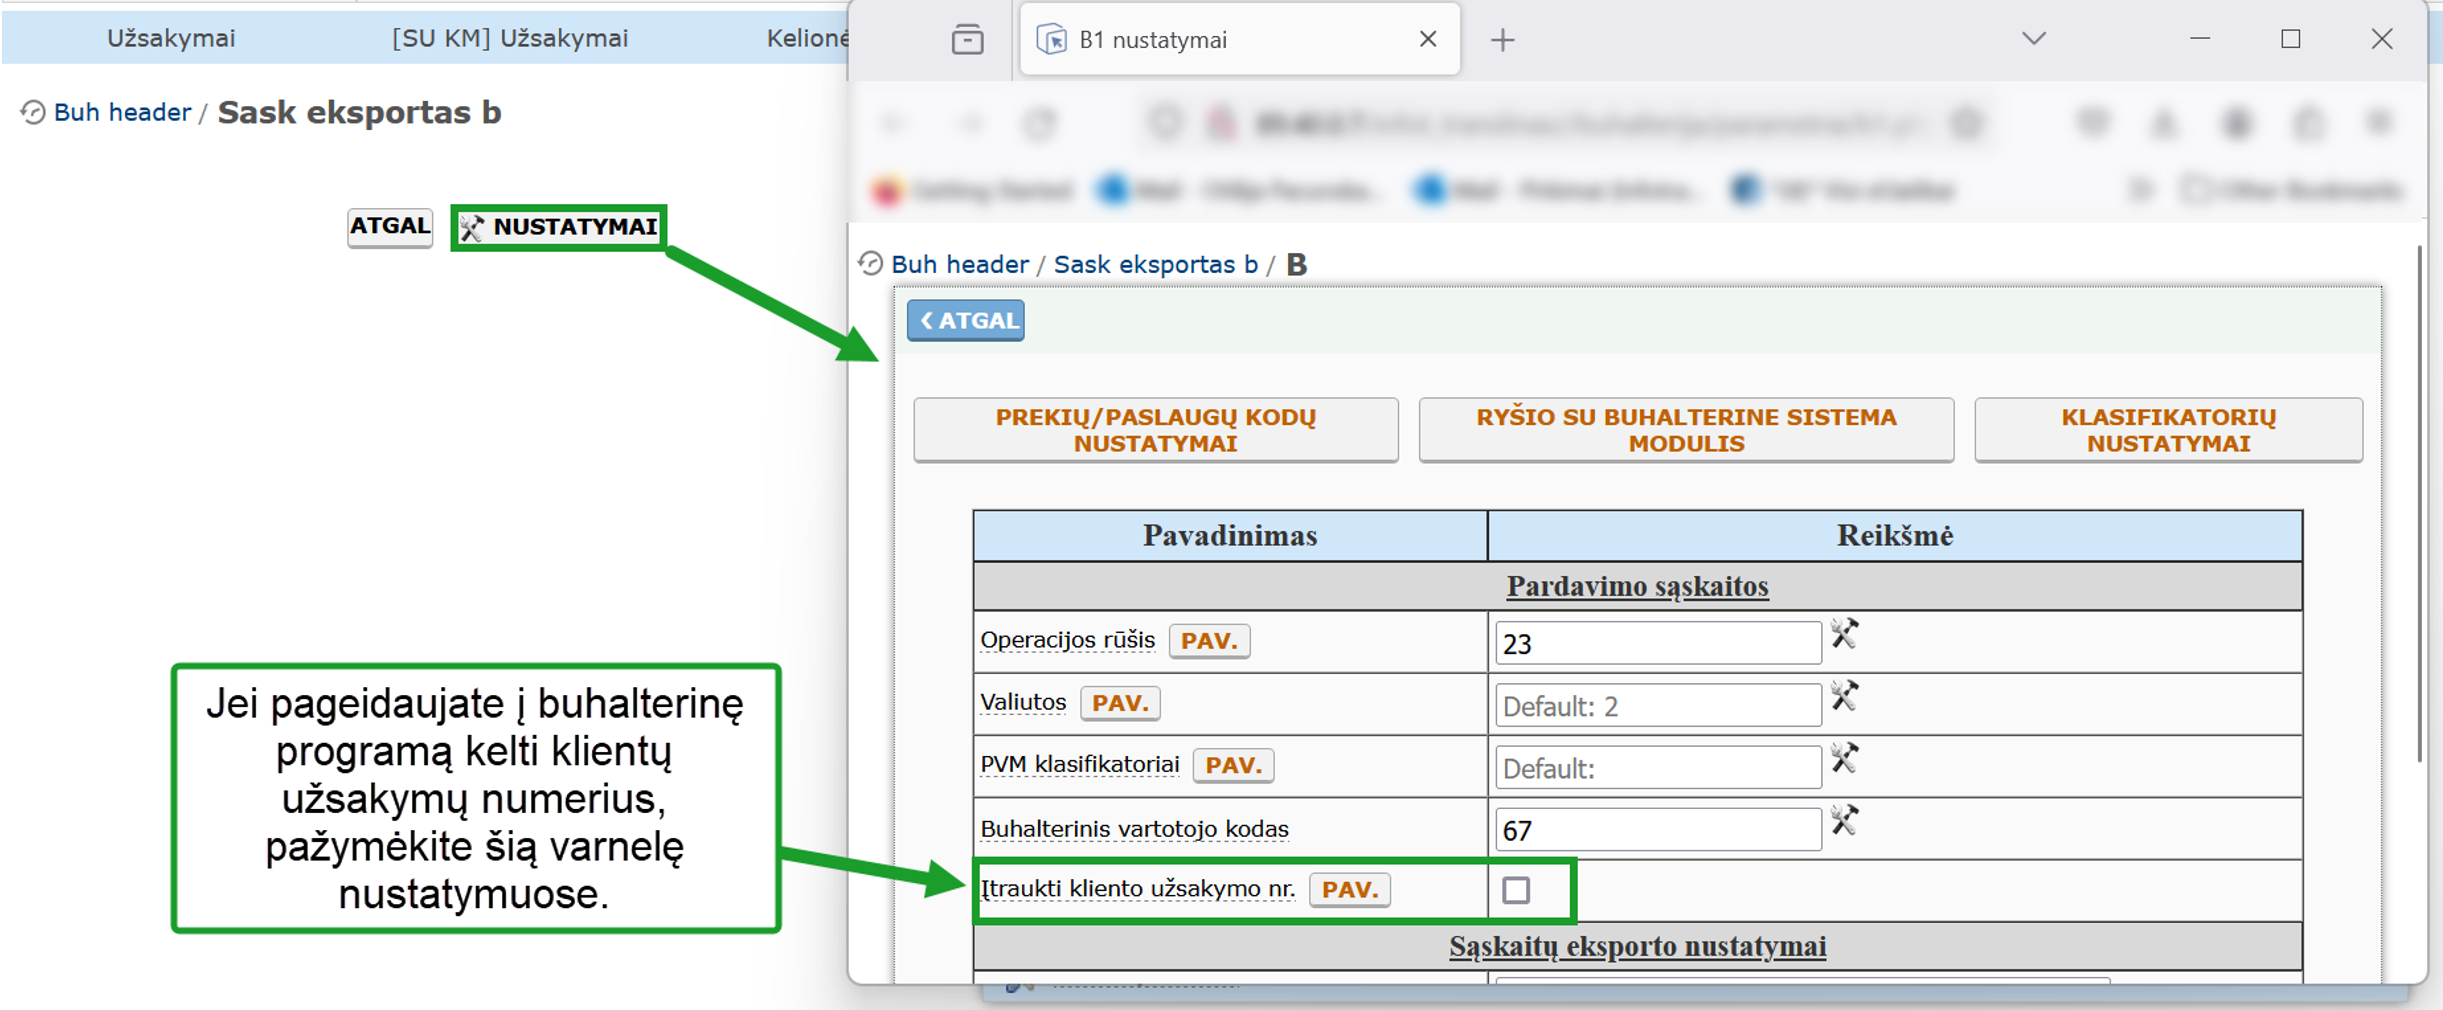Click history icon beside browser breadcrumb

pos(871,264)
